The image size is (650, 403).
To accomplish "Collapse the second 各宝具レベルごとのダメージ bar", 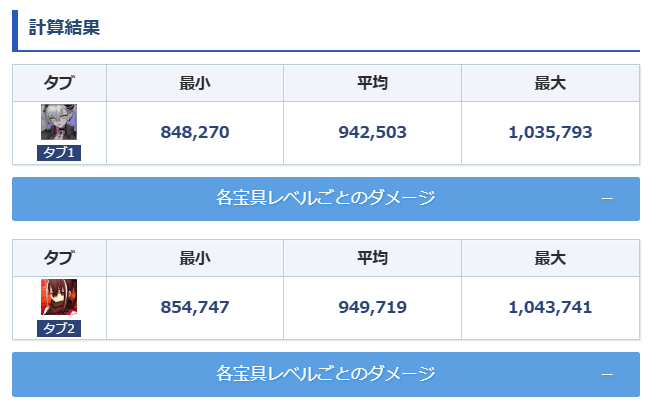I will 326,374.
